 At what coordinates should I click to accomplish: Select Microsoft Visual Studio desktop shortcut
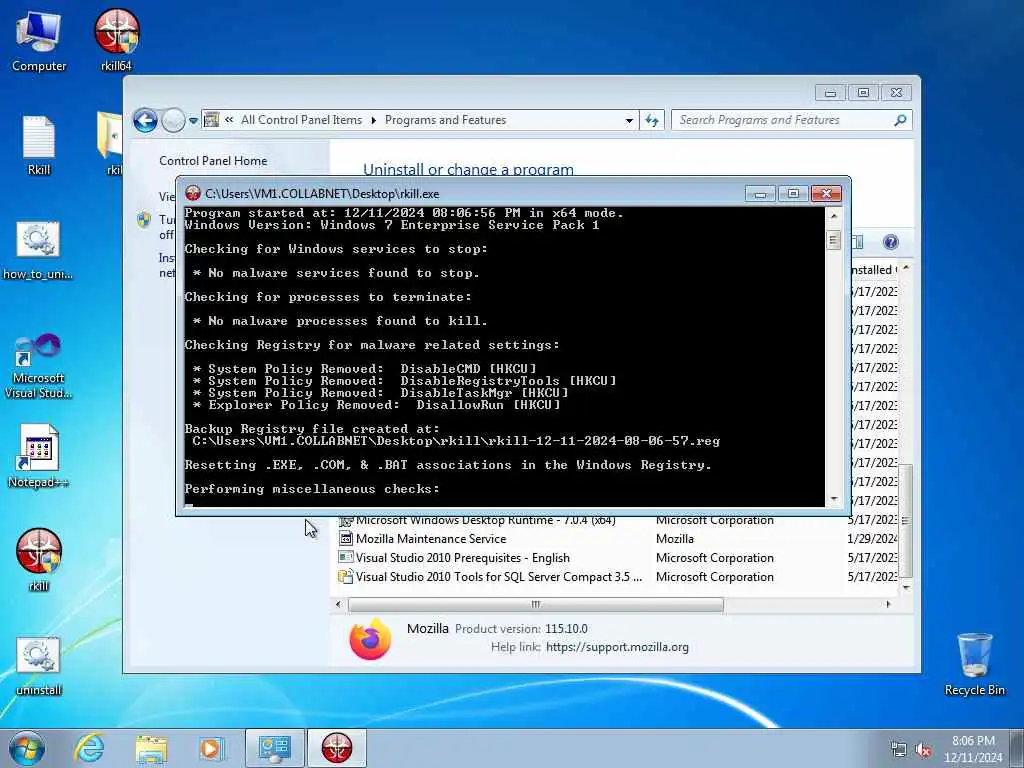coord(38,366)
